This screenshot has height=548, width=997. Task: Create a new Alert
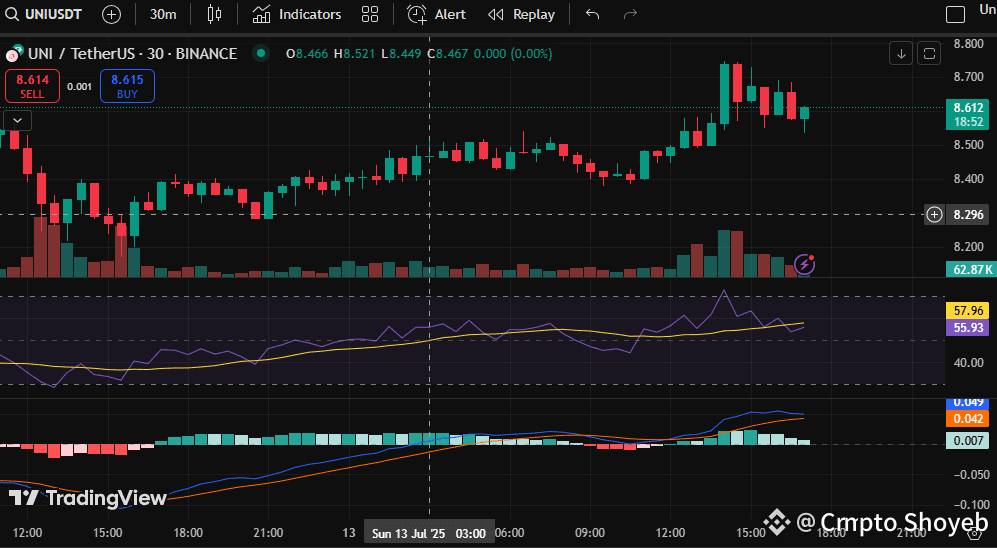pos(436,14)
